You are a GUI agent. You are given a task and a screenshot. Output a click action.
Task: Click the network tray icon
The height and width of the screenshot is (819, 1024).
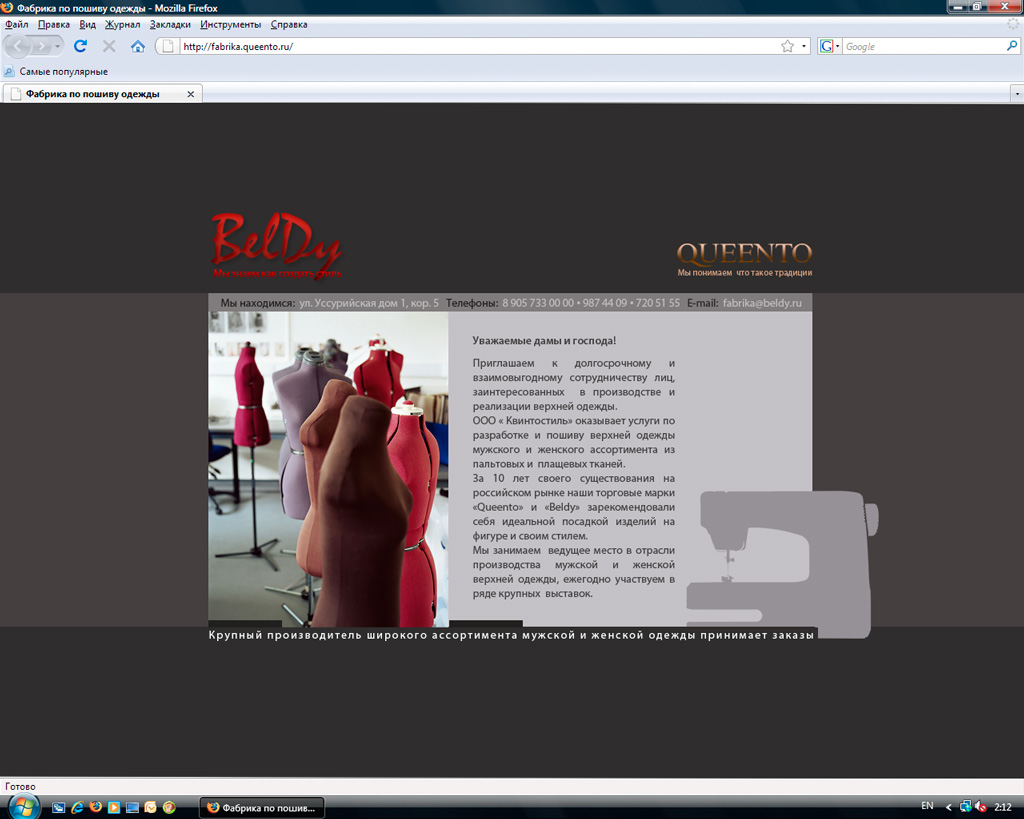pos(965,807)
